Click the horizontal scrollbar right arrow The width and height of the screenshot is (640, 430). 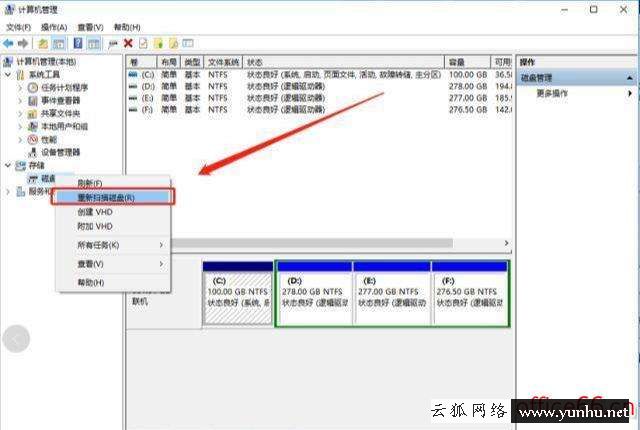coord(507,243)
